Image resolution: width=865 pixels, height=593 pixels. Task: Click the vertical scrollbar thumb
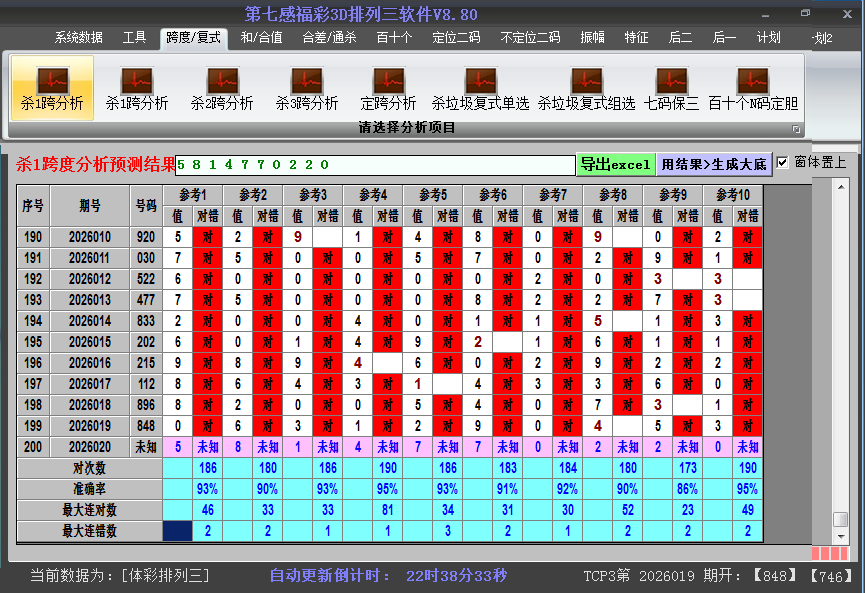(x=841, y=519)
